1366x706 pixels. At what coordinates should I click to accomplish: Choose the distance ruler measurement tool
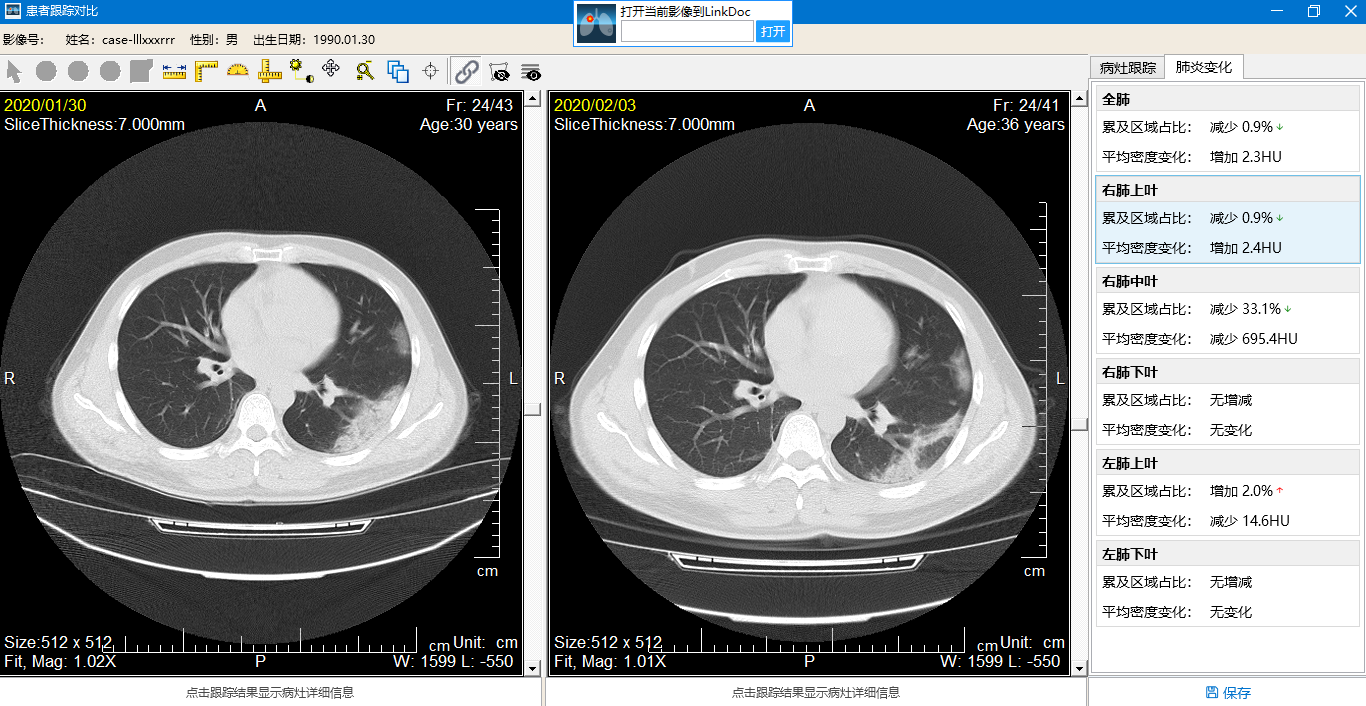click(x=174, y=72)
